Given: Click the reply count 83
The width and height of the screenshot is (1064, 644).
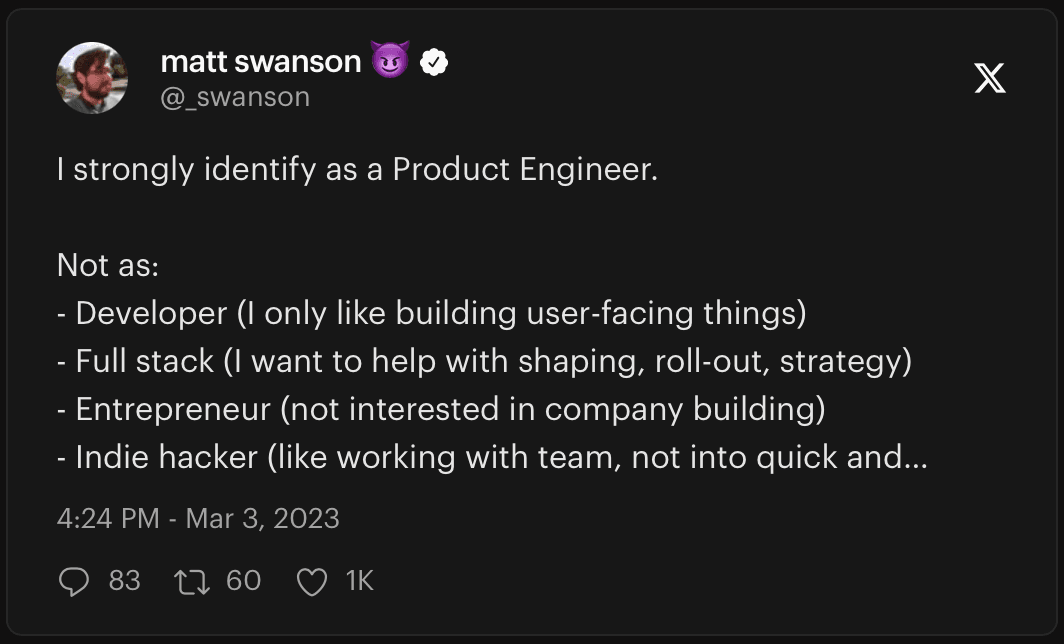Looking at the screenshot, I should 124,581.
